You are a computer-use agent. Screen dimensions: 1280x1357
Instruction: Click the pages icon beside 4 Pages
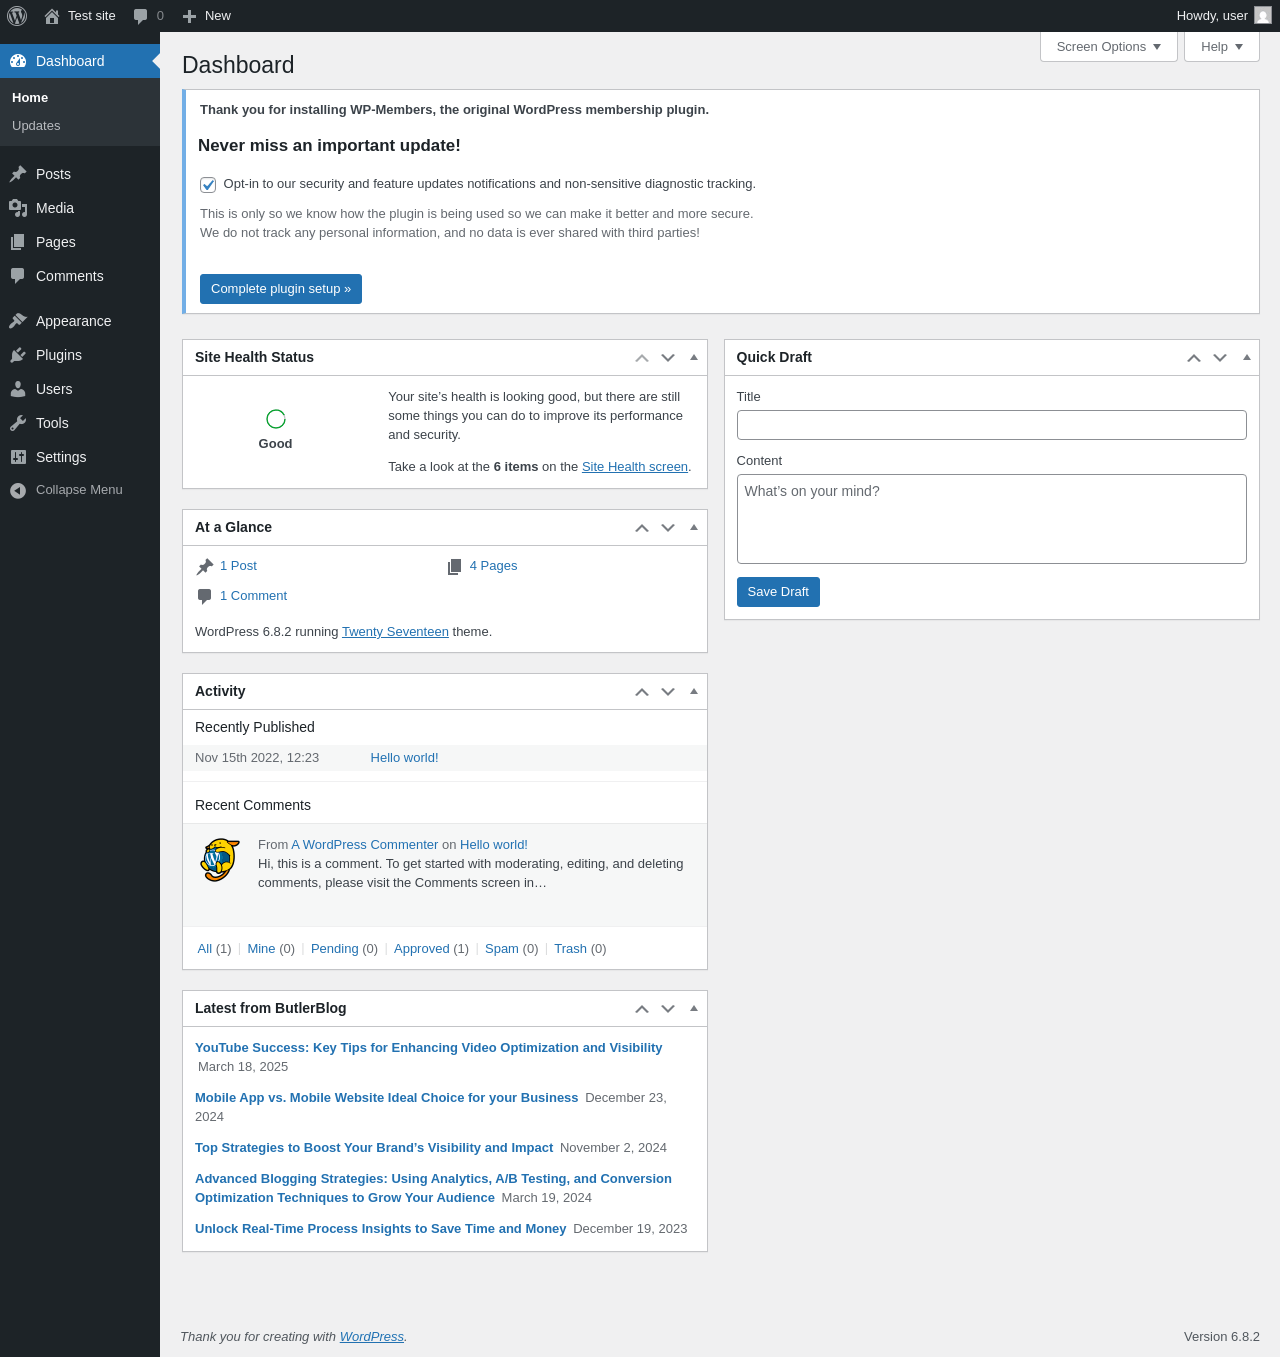(x=455, y=567)
